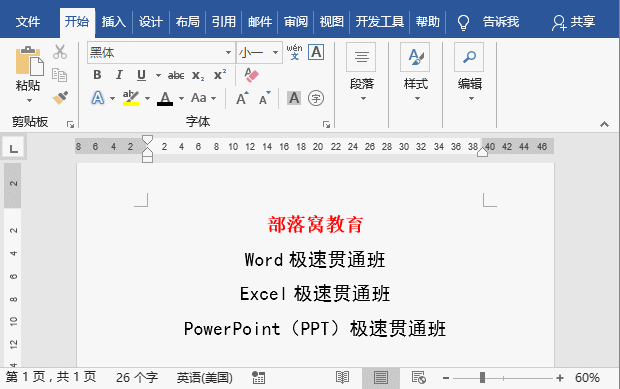Clear all formatting with eraser icon
Screen dimensions: 620x389
pos(251,75)
